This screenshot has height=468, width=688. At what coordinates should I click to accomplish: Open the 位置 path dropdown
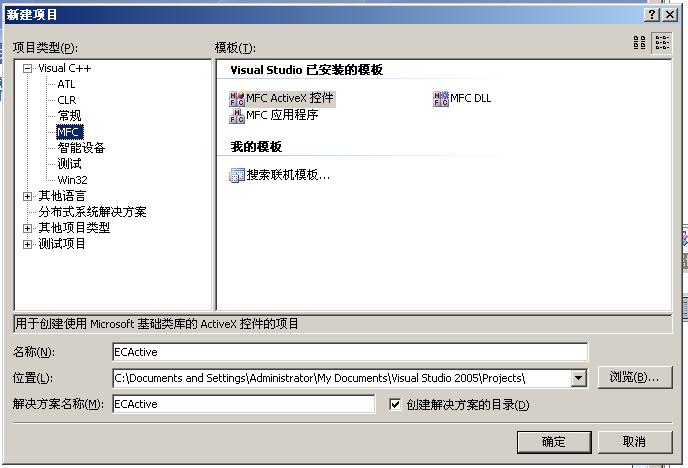[x=578, y=378]
